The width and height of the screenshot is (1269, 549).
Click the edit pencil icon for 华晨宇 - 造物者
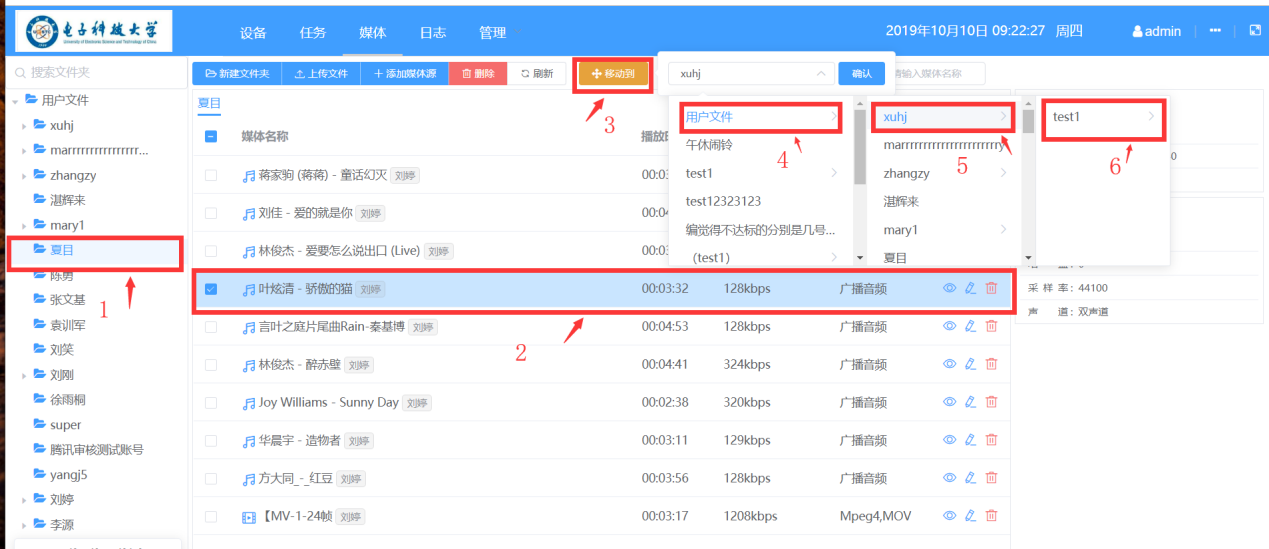970,440
